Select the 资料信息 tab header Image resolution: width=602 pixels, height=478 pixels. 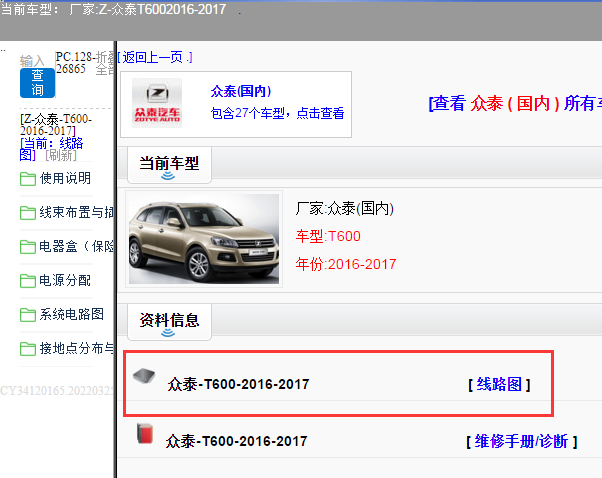[169, 322]
